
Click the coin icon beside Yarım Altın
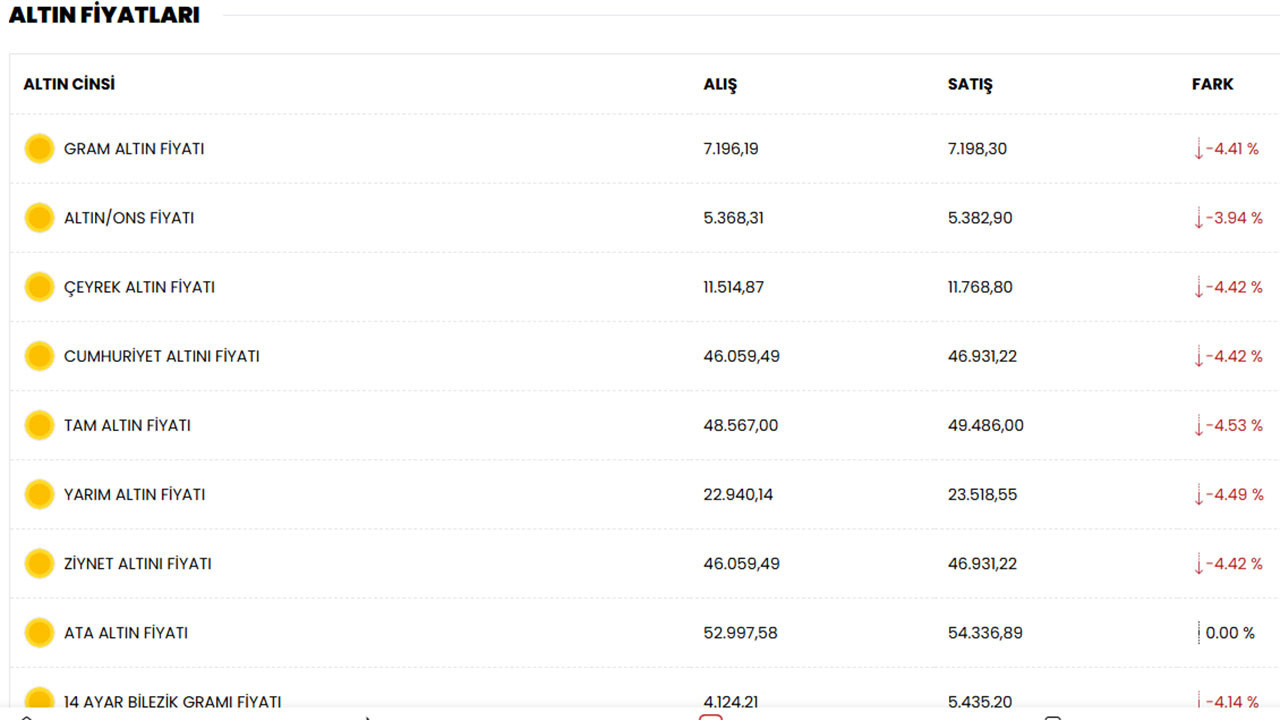[x=39, y=494]
